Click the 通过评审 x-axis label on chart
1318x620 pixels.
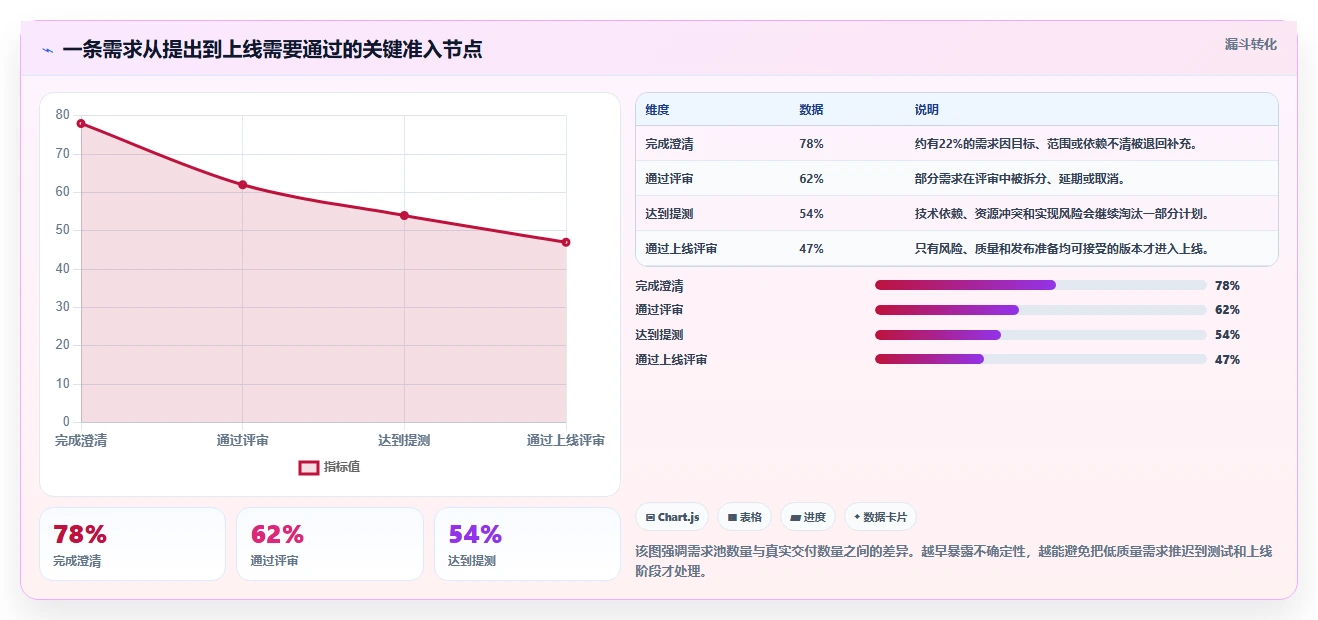tap(242, 441)
